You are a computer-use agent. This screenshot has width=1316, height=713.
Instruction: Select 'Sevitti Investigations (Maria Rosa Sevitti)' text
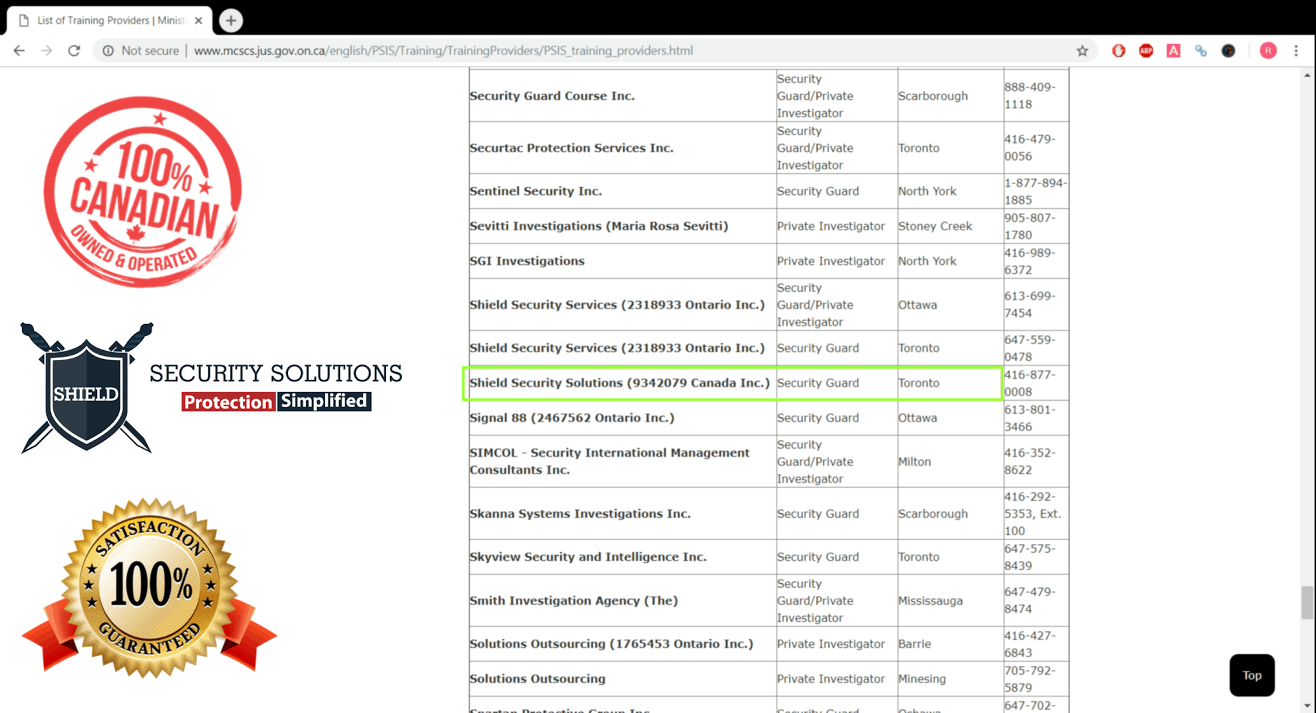(x=598, y=226)
